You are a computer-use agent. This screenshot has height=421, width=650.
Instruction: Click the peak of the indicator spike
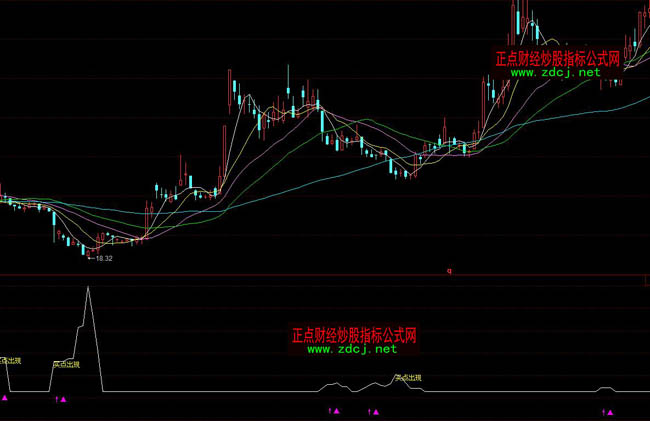pos(88,288)
